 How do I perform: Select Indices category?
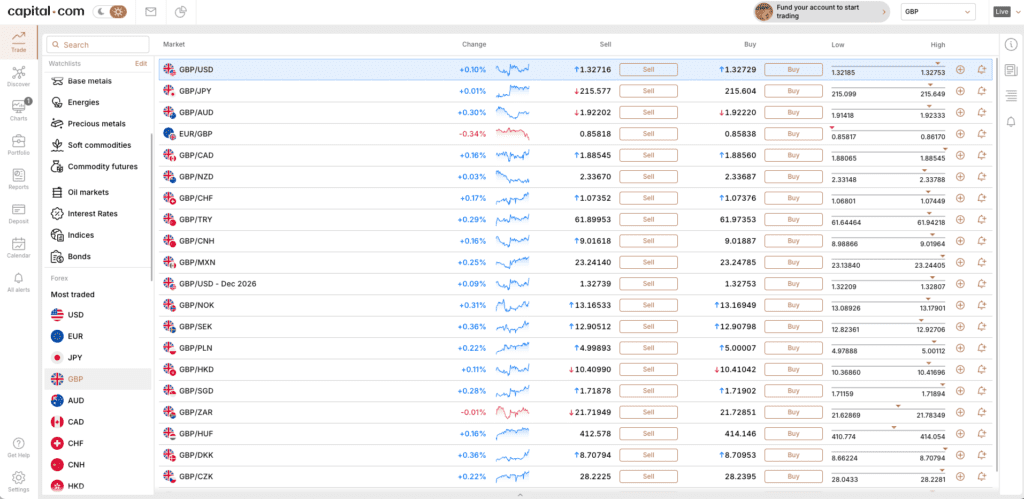pos(81,235)
